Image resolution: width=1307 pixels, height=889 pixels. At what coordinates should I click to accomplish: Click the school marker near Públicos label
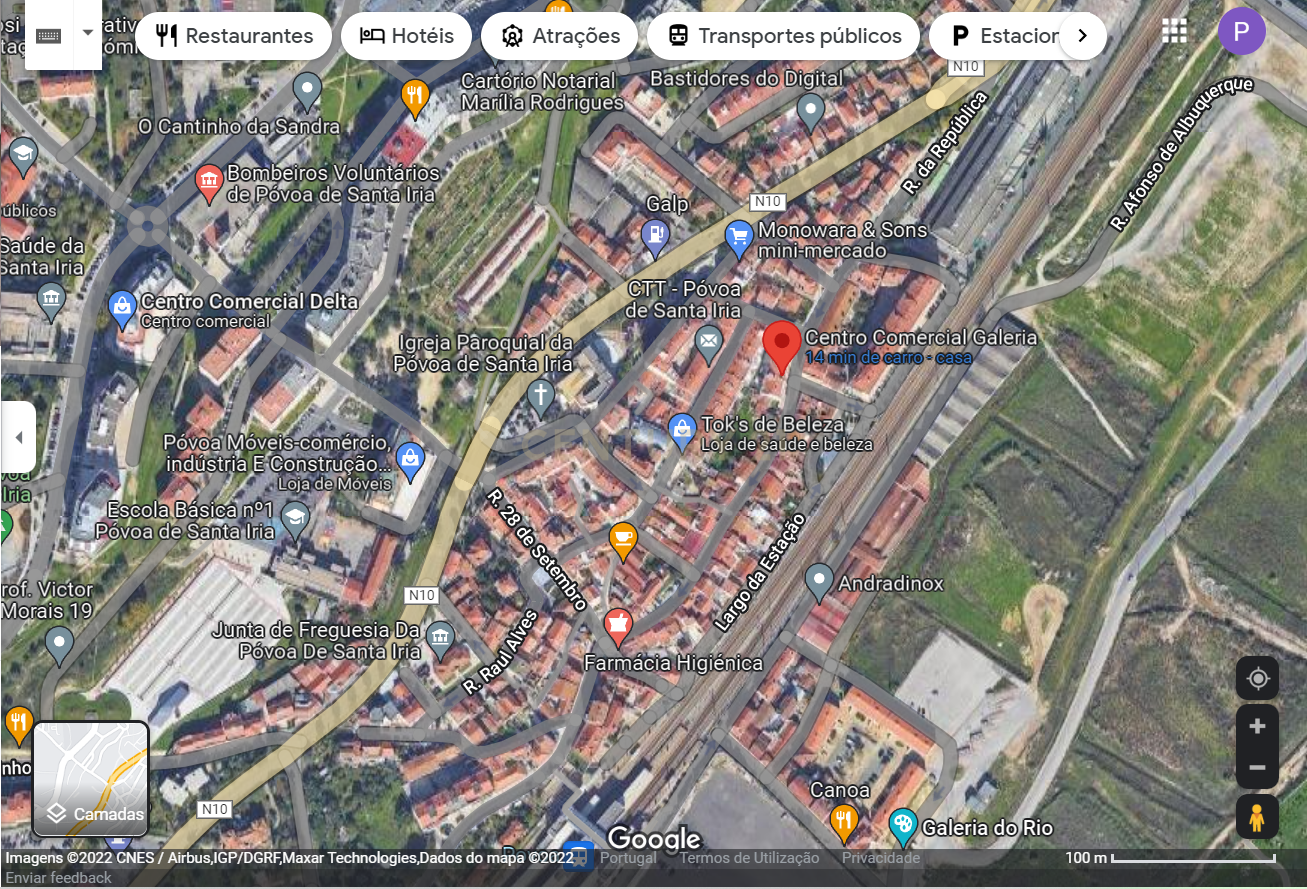click(21, 156)
